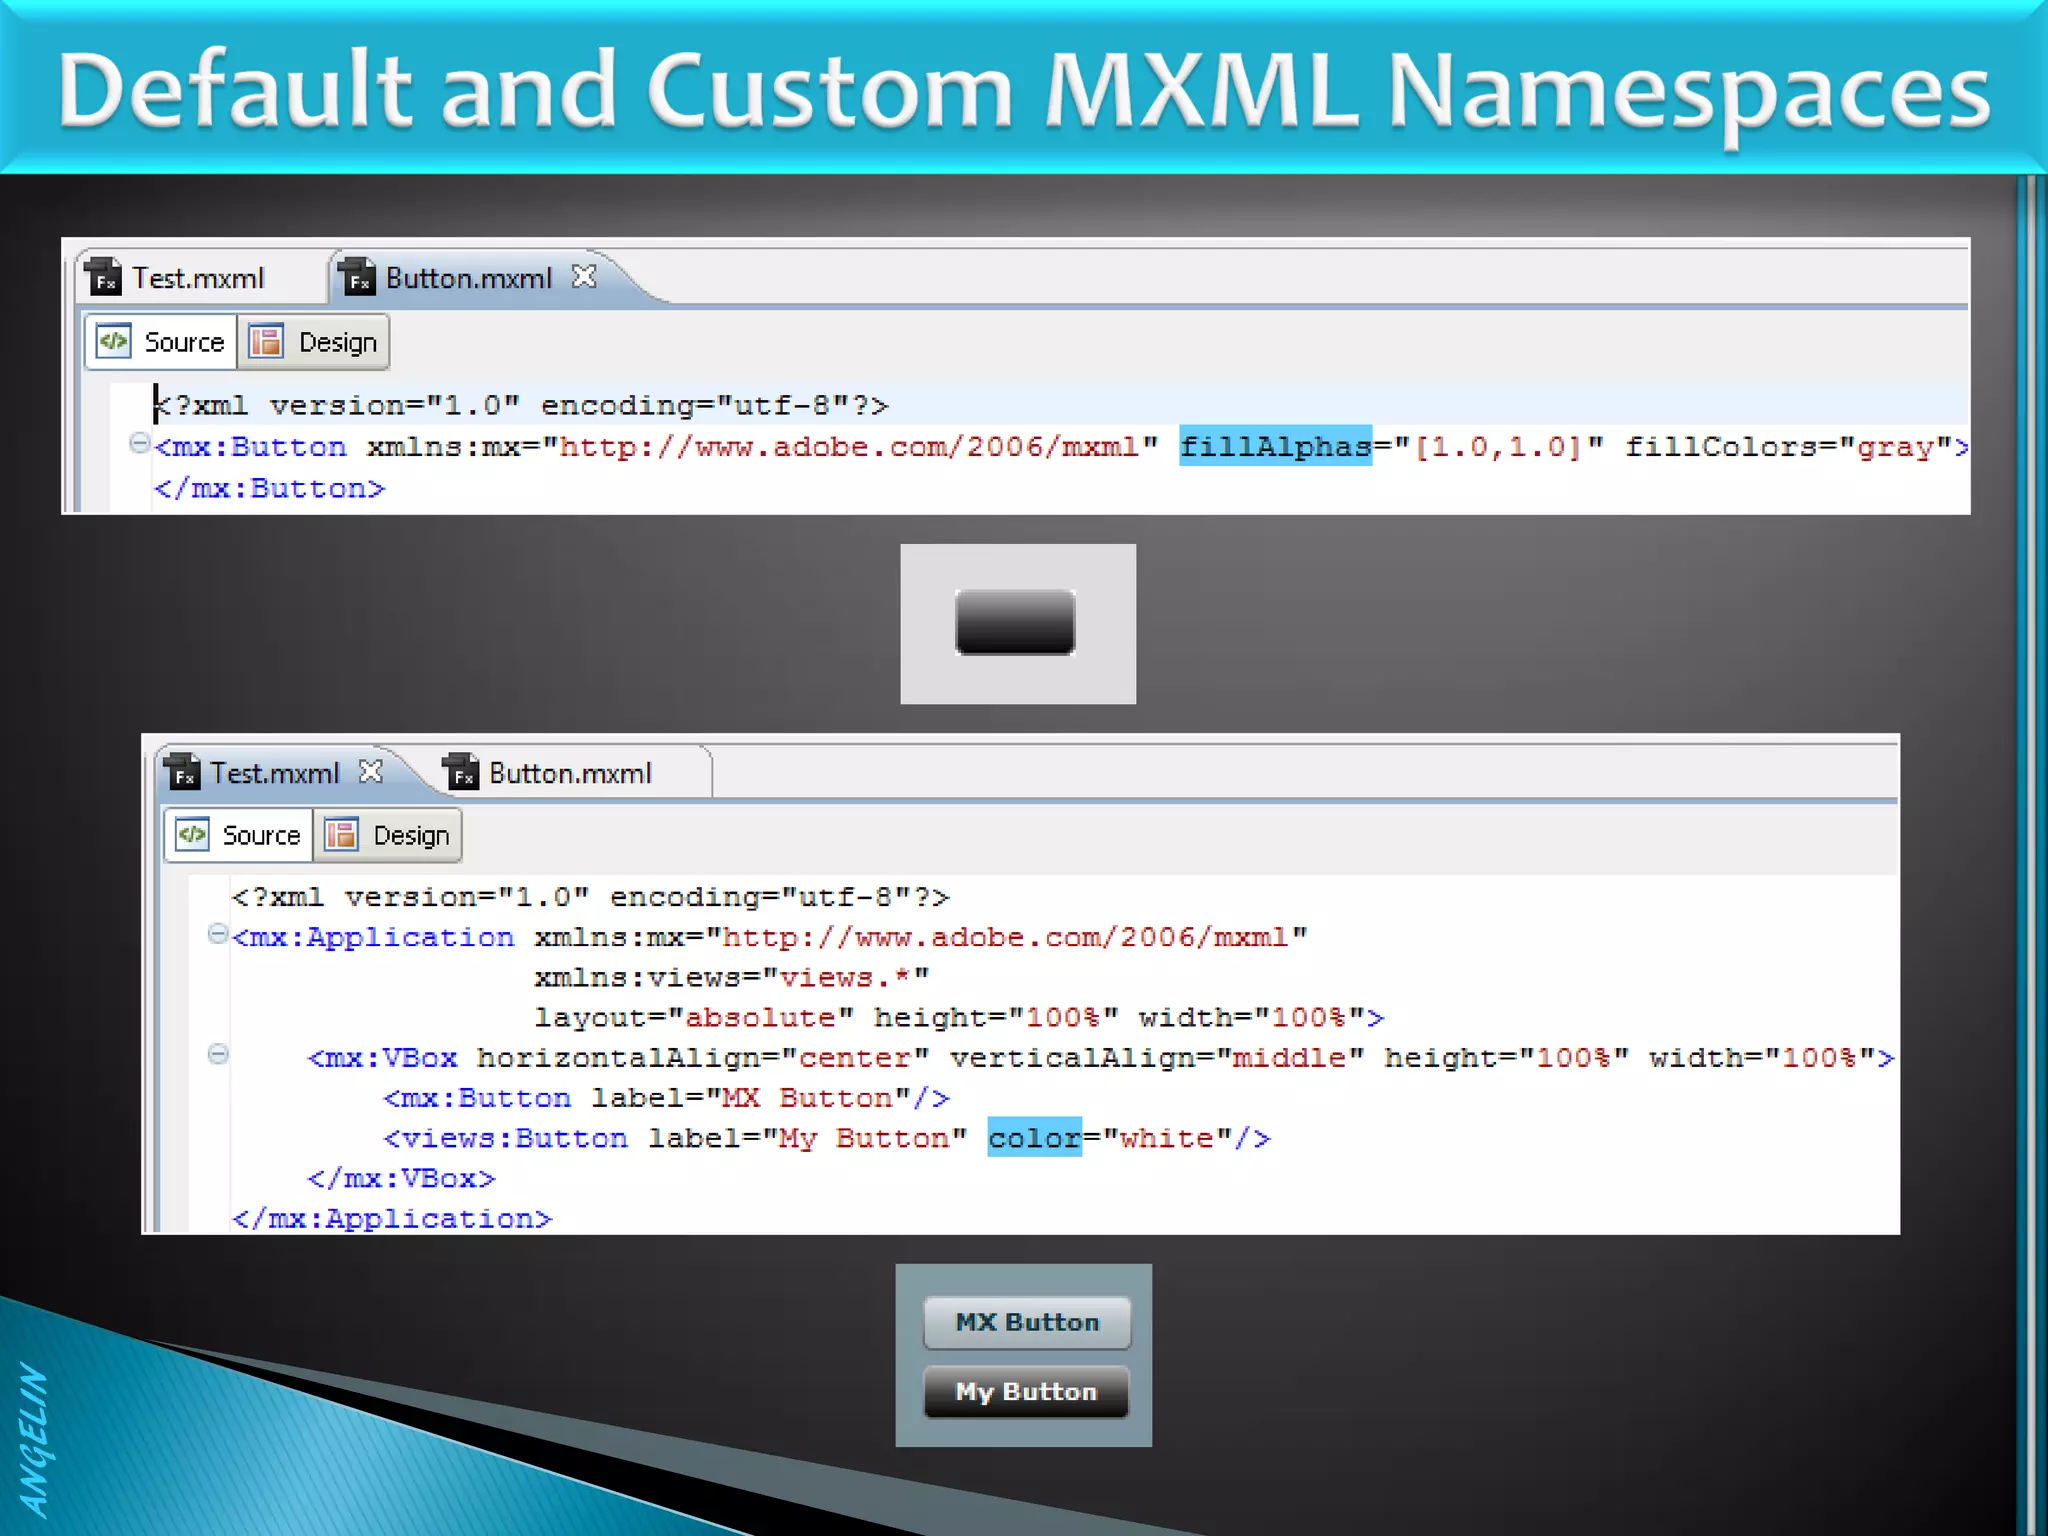2048x1536 pixels.
Task: Collapse the mx:Application code block
Action: pyautogui.click(x=217, y=934)
